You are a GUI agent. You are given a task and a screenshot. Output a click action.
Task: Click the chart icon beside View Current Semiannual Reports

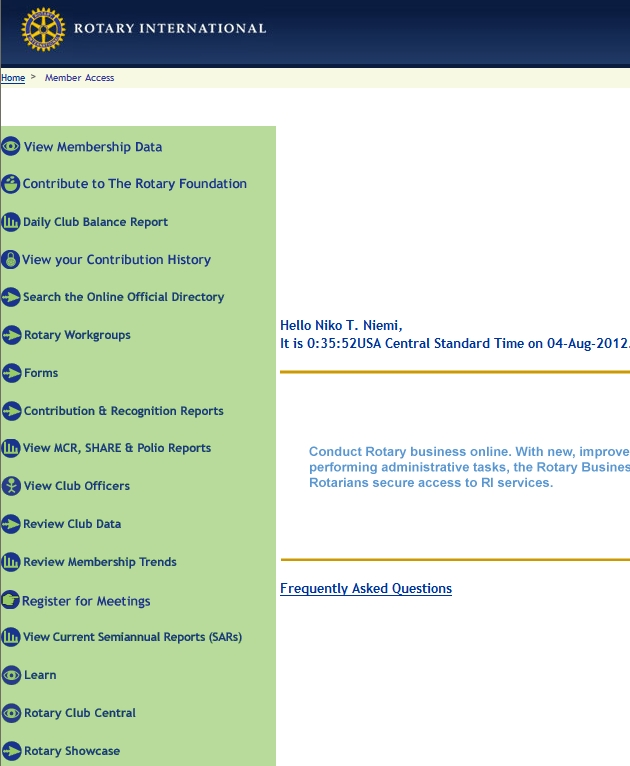11,637
